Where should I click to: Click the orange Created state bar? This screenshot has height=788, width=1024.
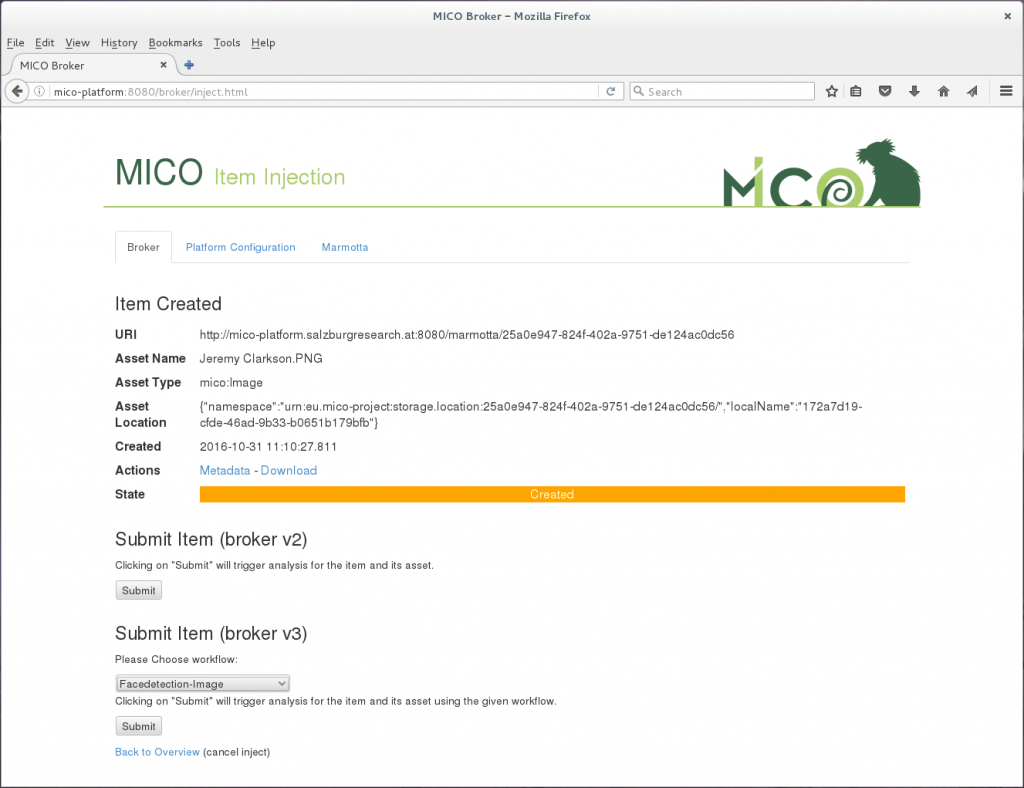pyautogui.click(x=551, y=494)
